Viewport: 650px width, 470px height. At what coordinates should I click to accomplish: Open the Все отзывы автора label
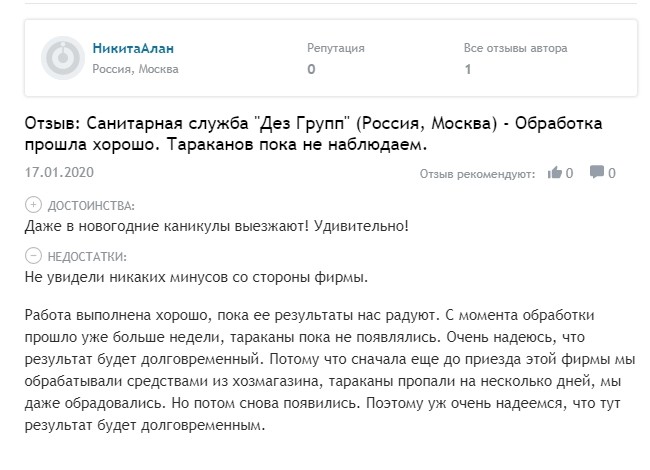515,48
